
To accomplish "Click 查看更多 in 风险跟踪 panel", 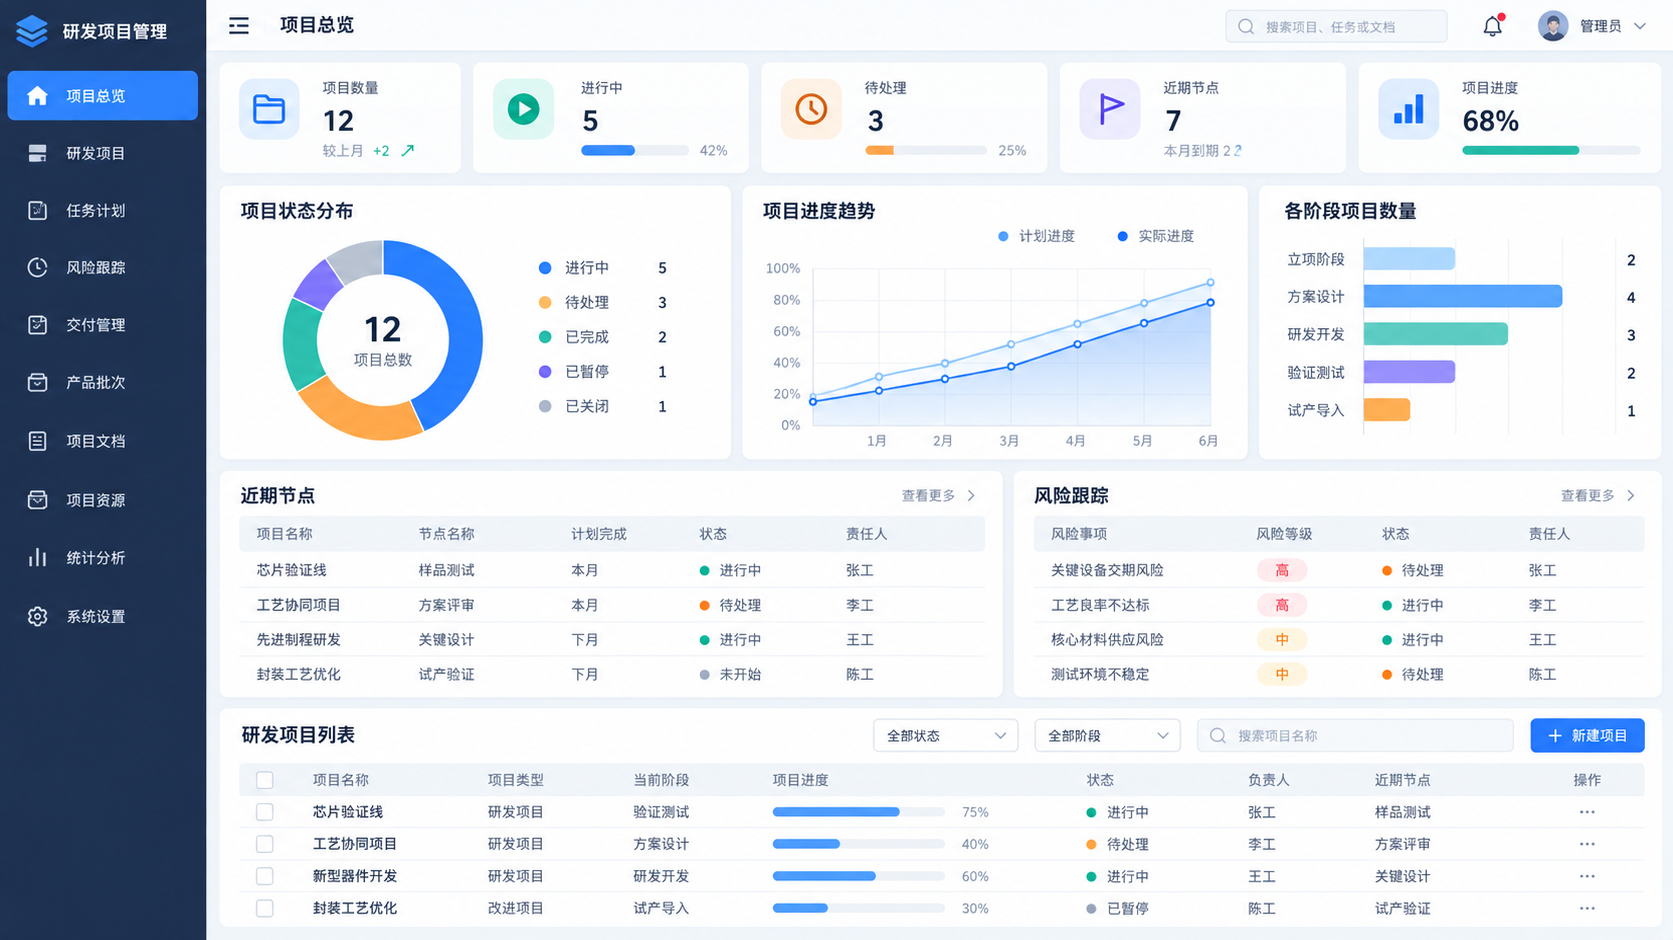I will click(x=1598, y=495).
